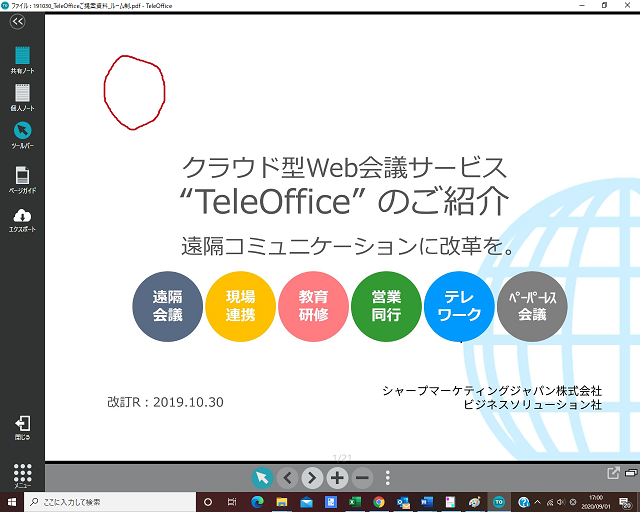This screenshot has width=640, height=512.
Task: Expand hidden system tray icons
Action: tap(538, 502)
